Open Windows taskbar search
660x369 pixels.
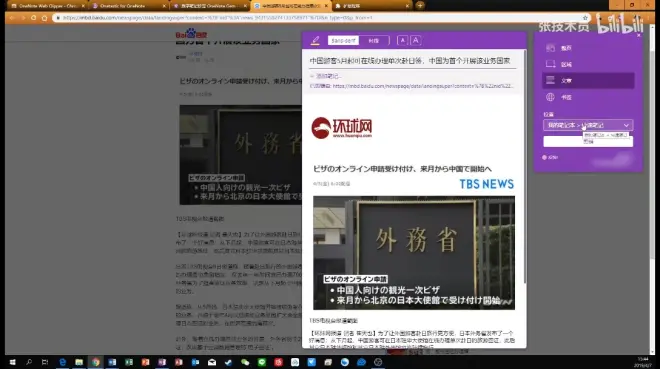[x=29, y=362]
